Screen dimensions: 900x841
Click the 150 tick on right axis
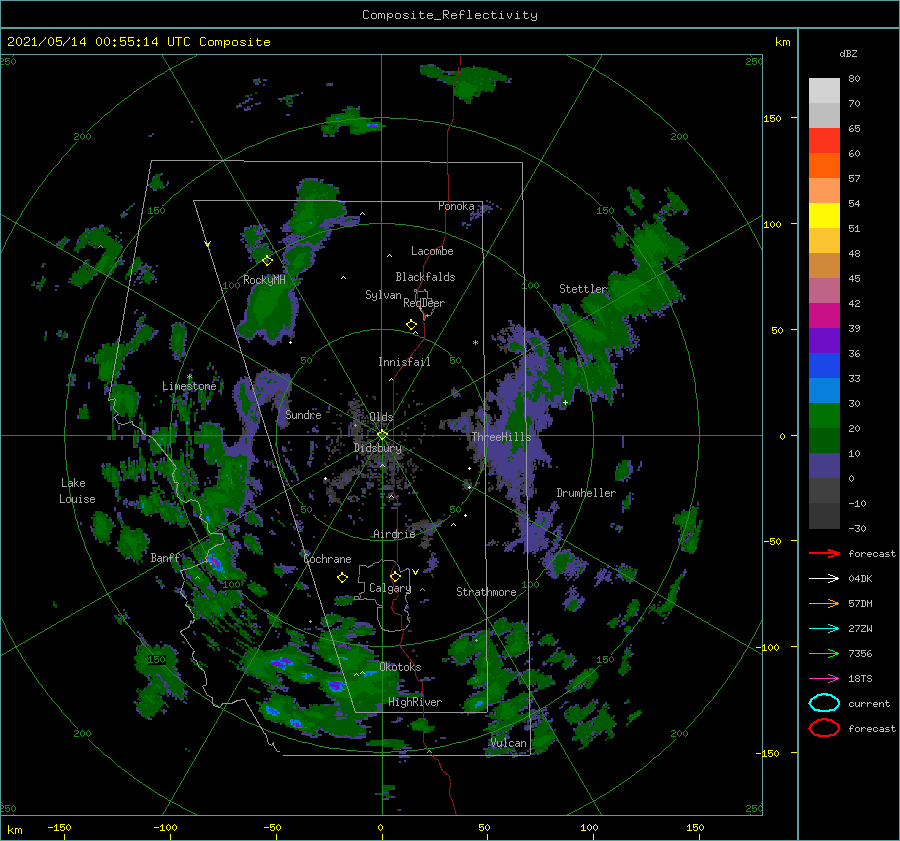click(772, 118)
